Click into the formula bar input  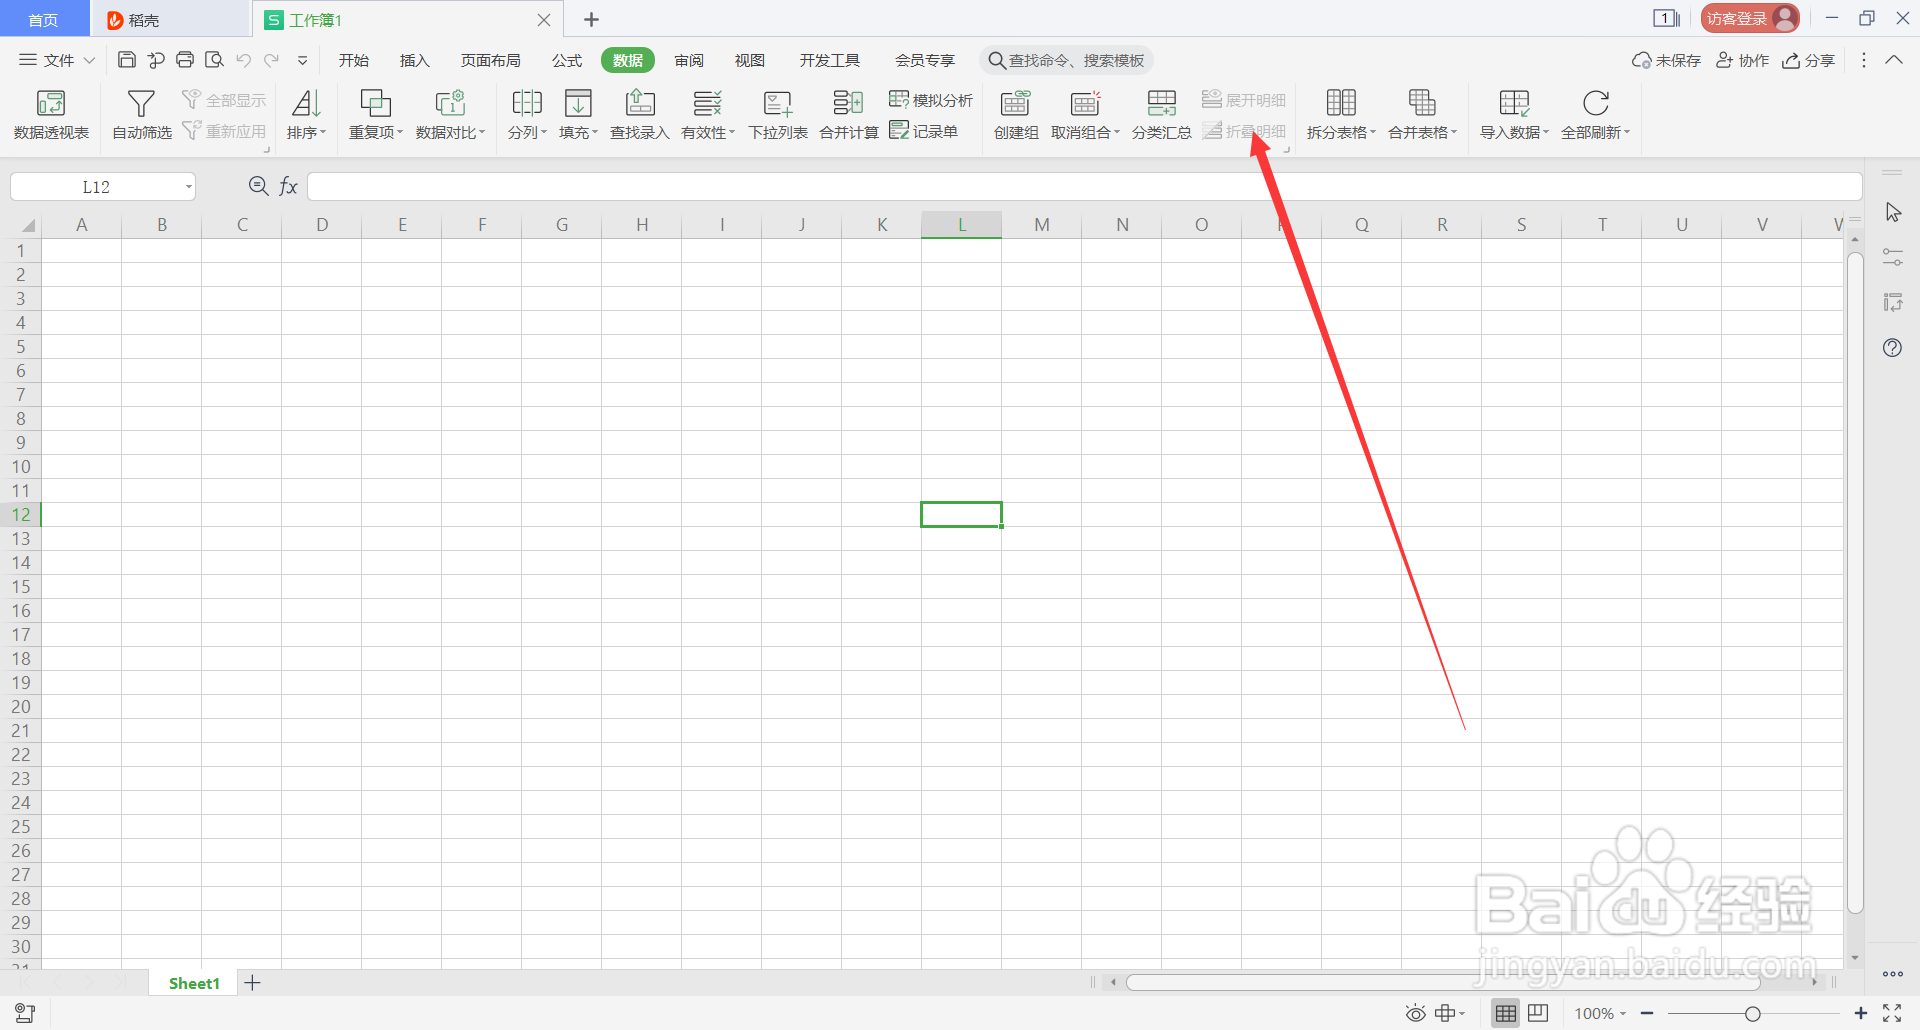point(1084,186)
